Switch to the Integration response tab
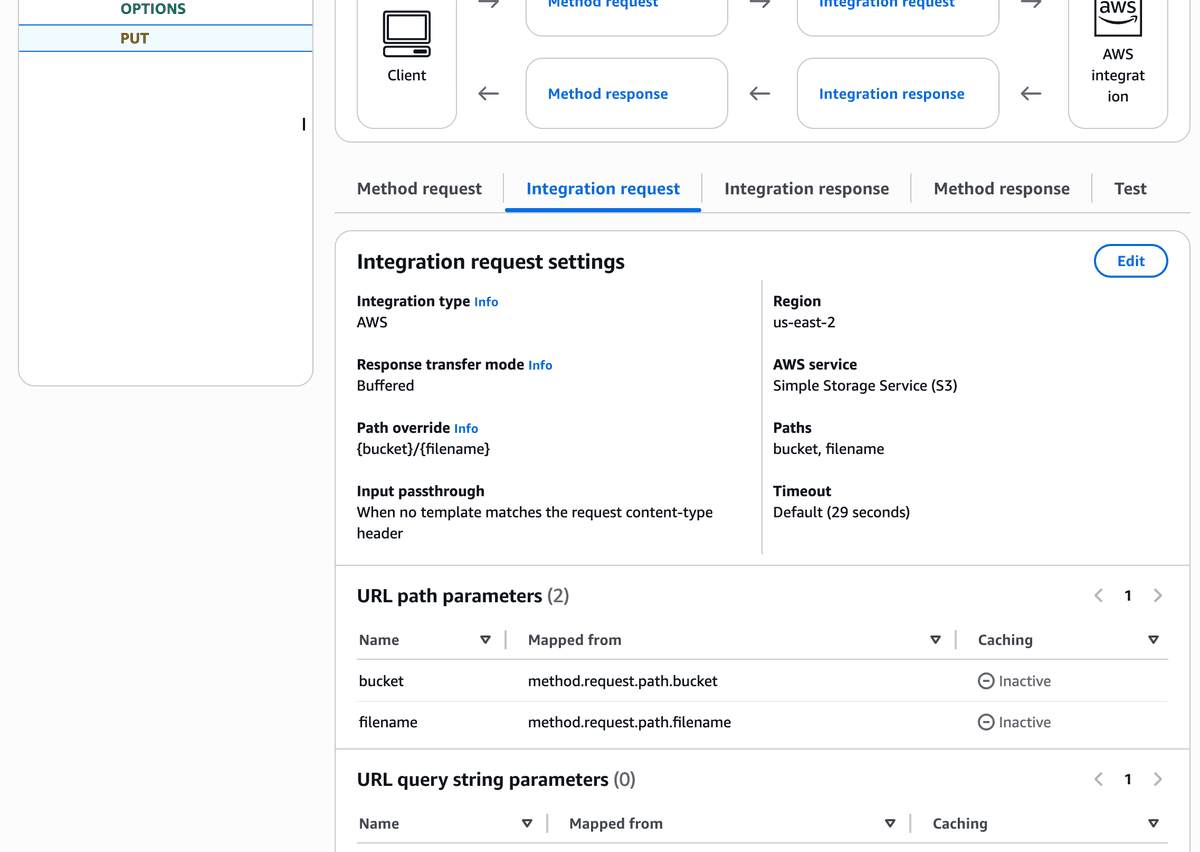The image size is (1200, 852). tap(806, 188)
